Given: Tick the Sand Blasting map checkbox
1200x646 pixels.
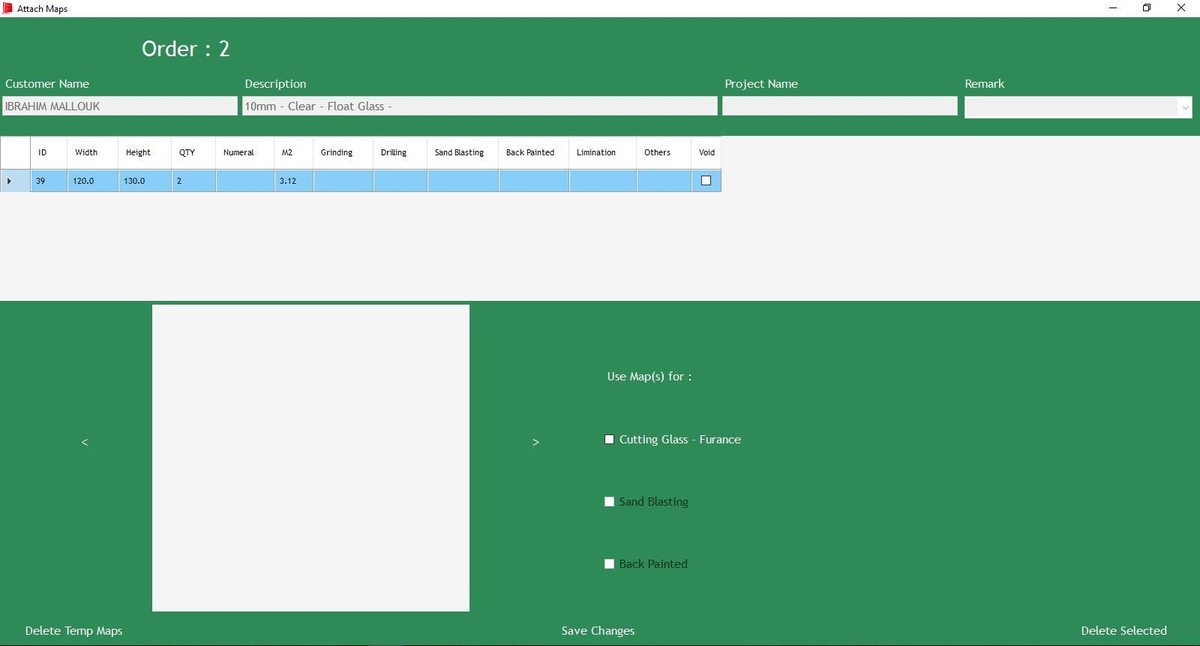Looking at the screenshot, I should coord(609,502).
